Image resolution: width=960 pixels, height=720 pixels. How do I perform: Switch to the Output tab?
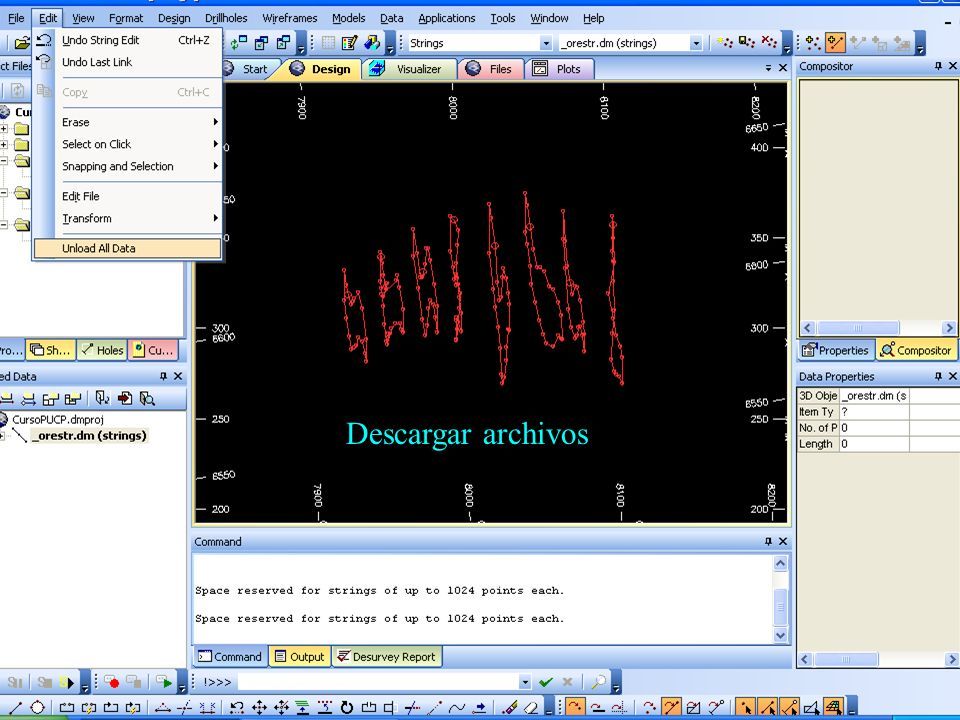(300, 657)
